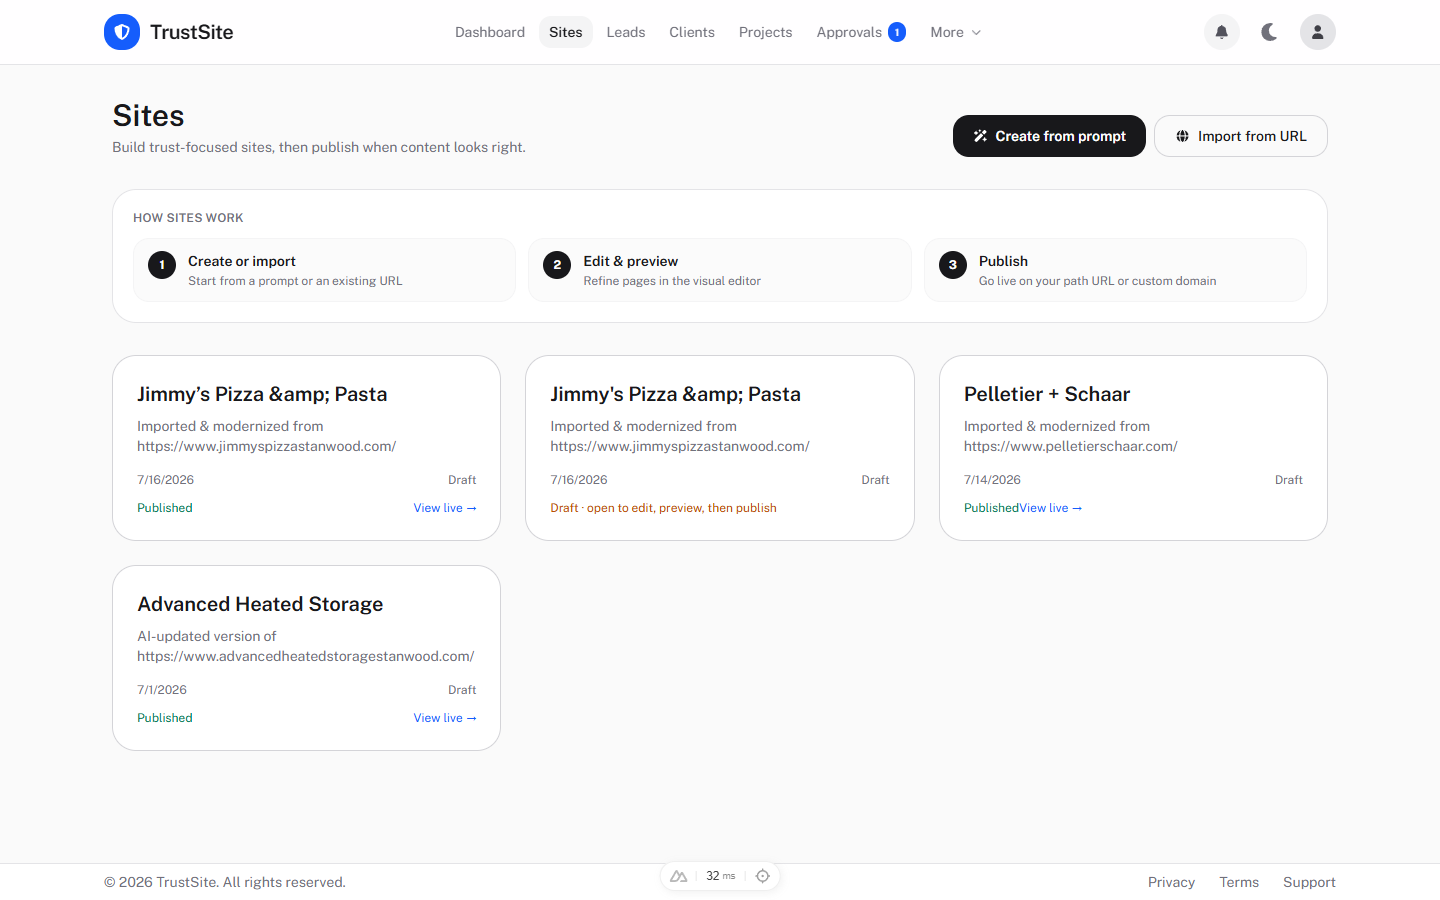Screen dimensions: 1440x900
Task: Click the 32 ms timing indicator
Action: pyautogui.click(x=720, y=876)
